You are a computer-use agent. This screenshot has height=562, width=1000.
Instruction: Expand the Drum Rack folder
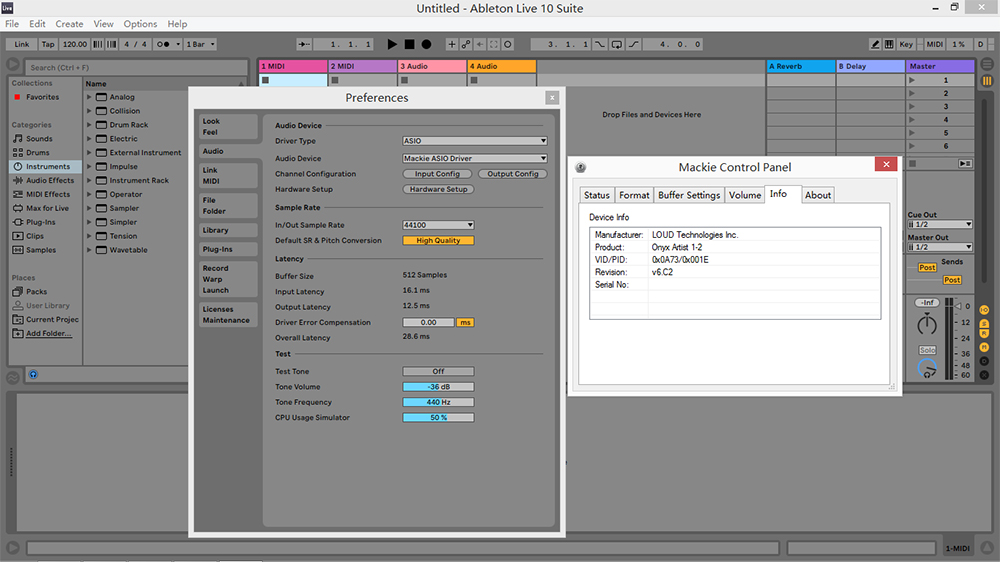[89, 125]
